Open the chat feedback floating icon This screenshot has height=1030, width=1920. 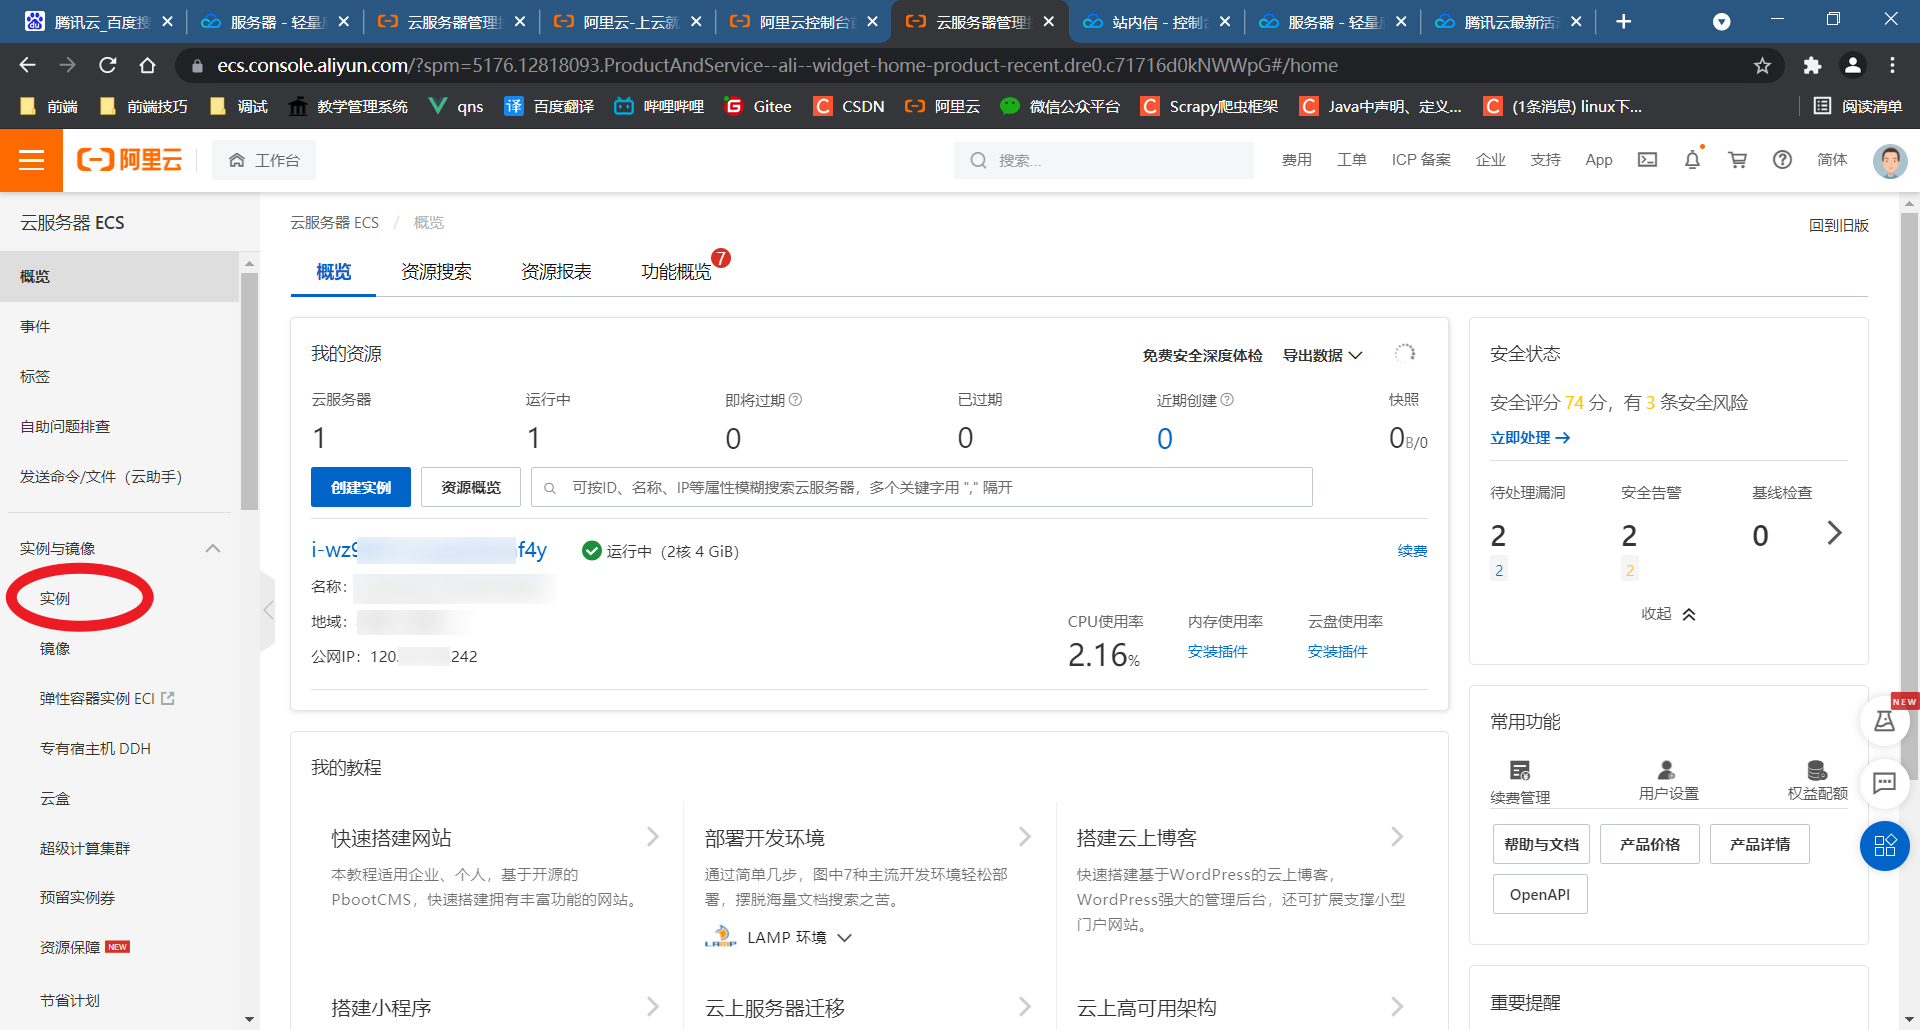pyautogui.click(x=1884, y=783)
